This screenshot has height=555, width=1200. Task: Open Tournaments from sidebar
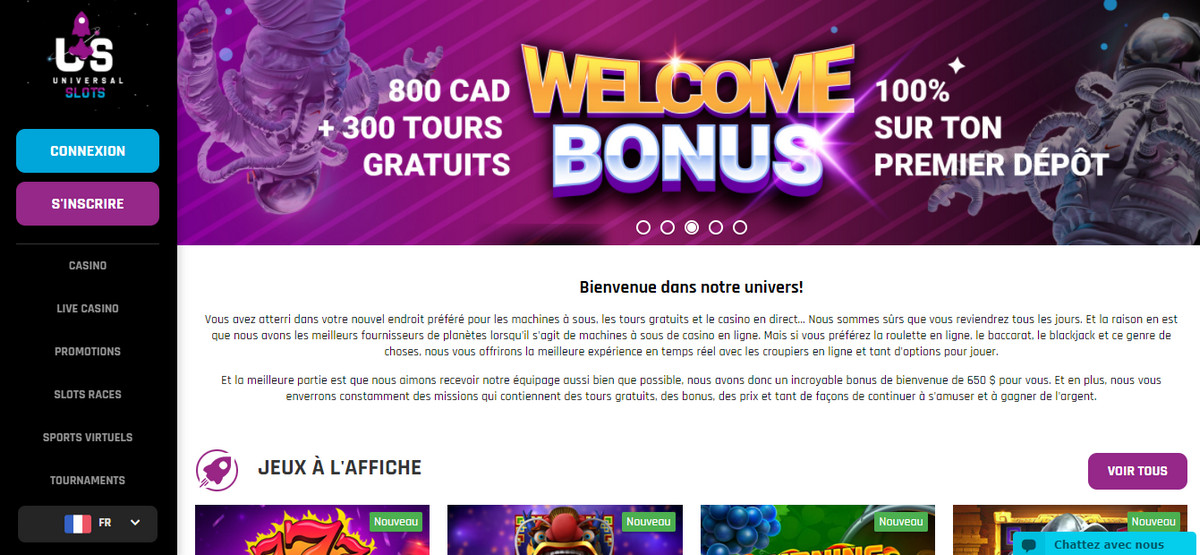[88, 481]
